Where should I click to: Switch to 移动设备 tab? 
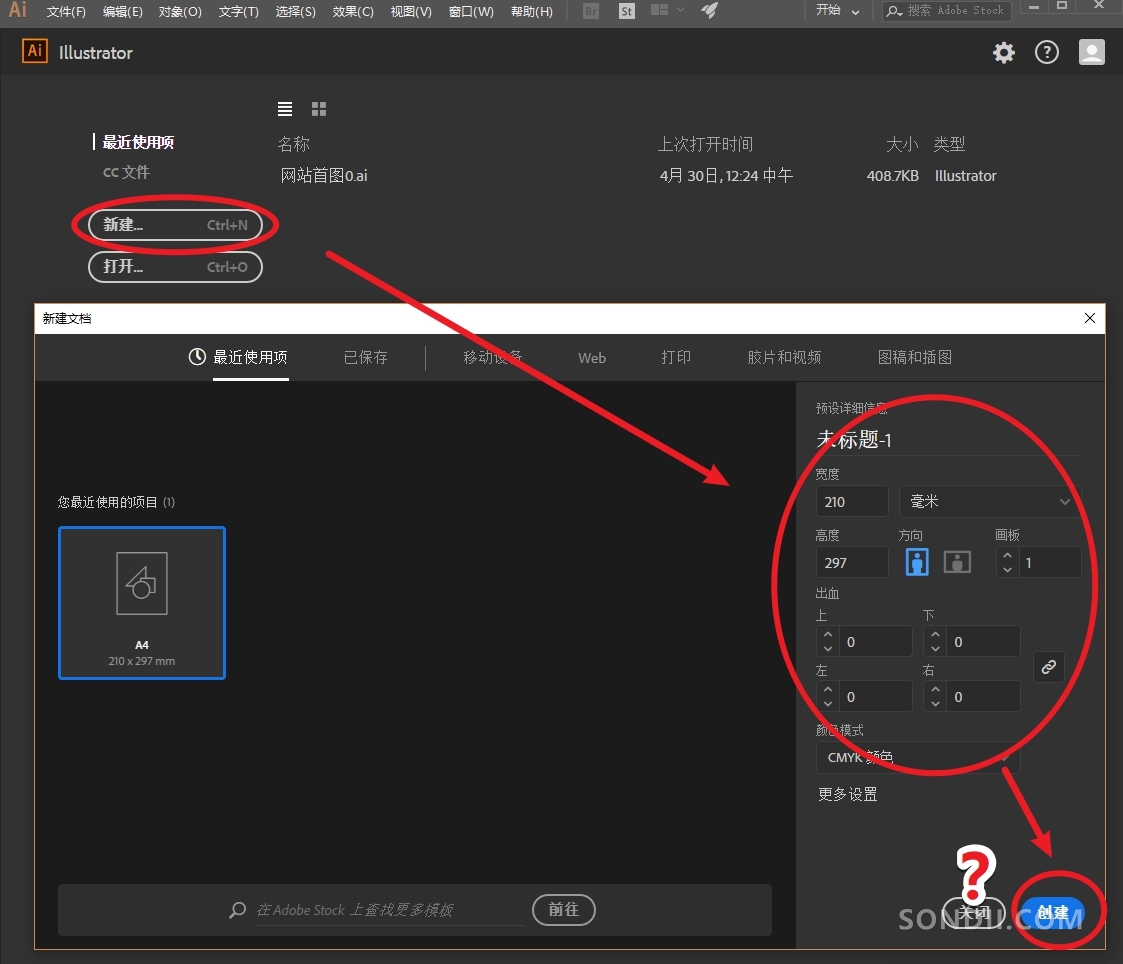tap(493, 357)
